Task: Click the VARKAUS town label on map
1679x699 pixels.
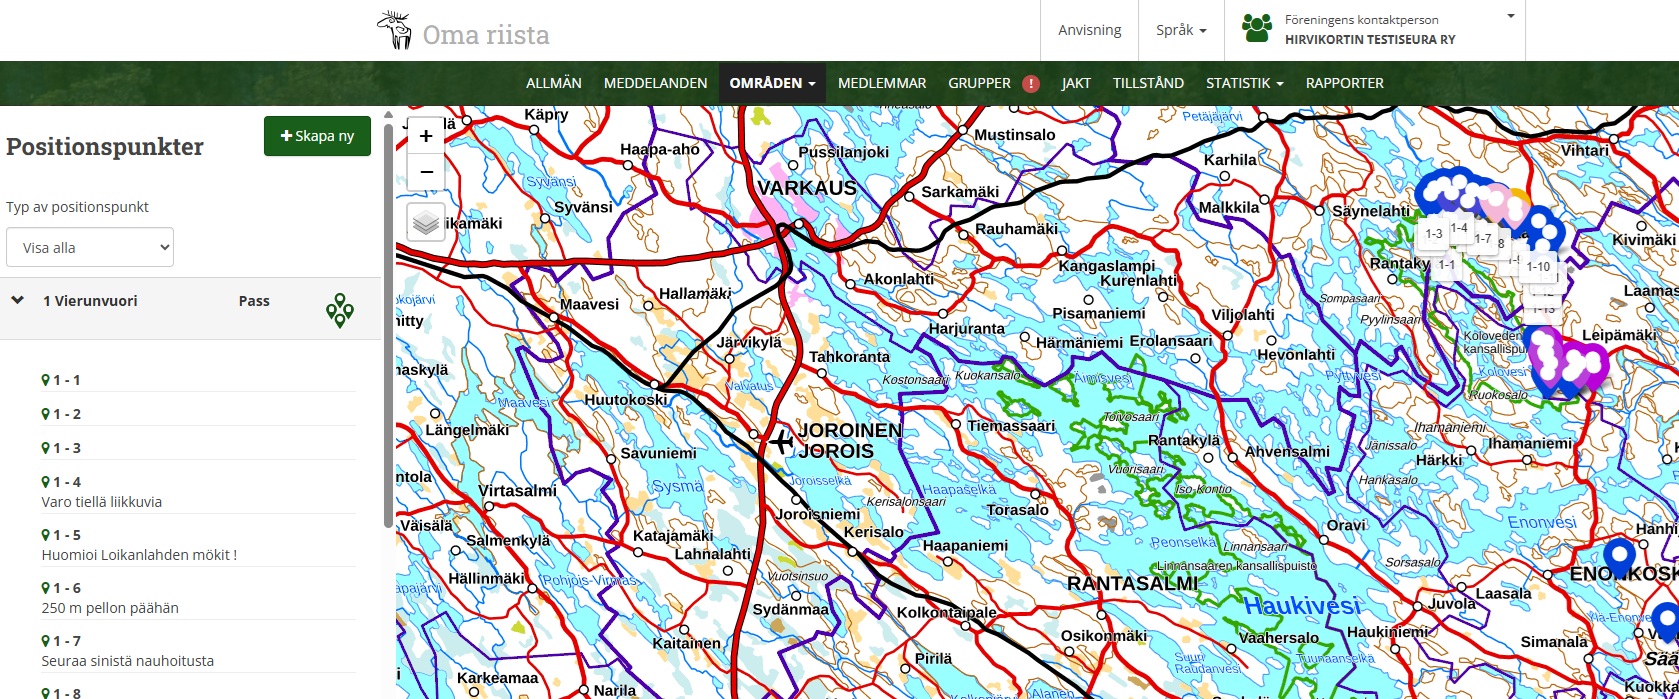Action: click(806, 188)
